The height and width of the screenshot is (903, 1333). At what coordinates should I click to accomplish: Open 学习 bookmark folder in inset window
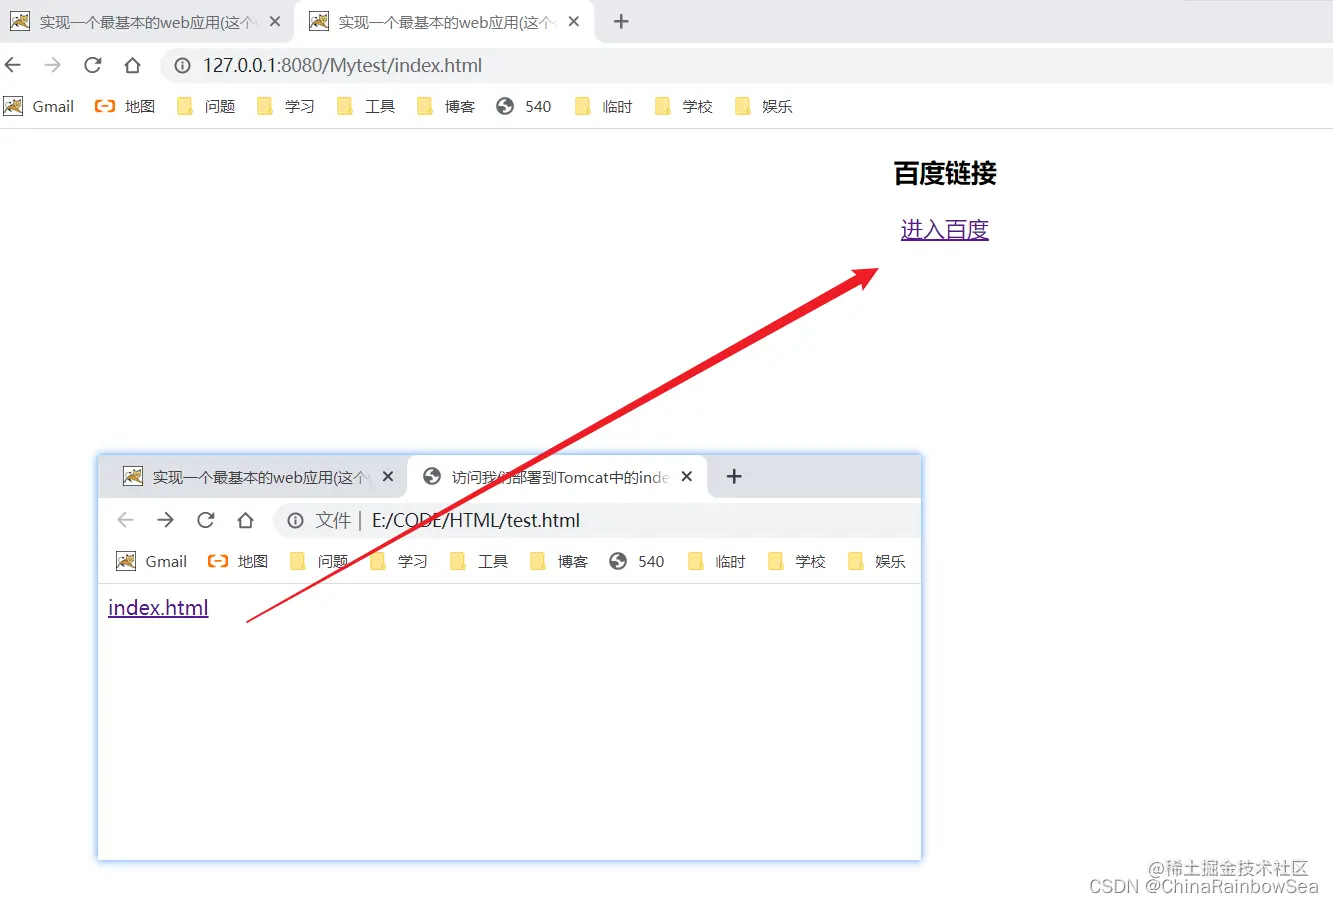(x=399, y=561)
